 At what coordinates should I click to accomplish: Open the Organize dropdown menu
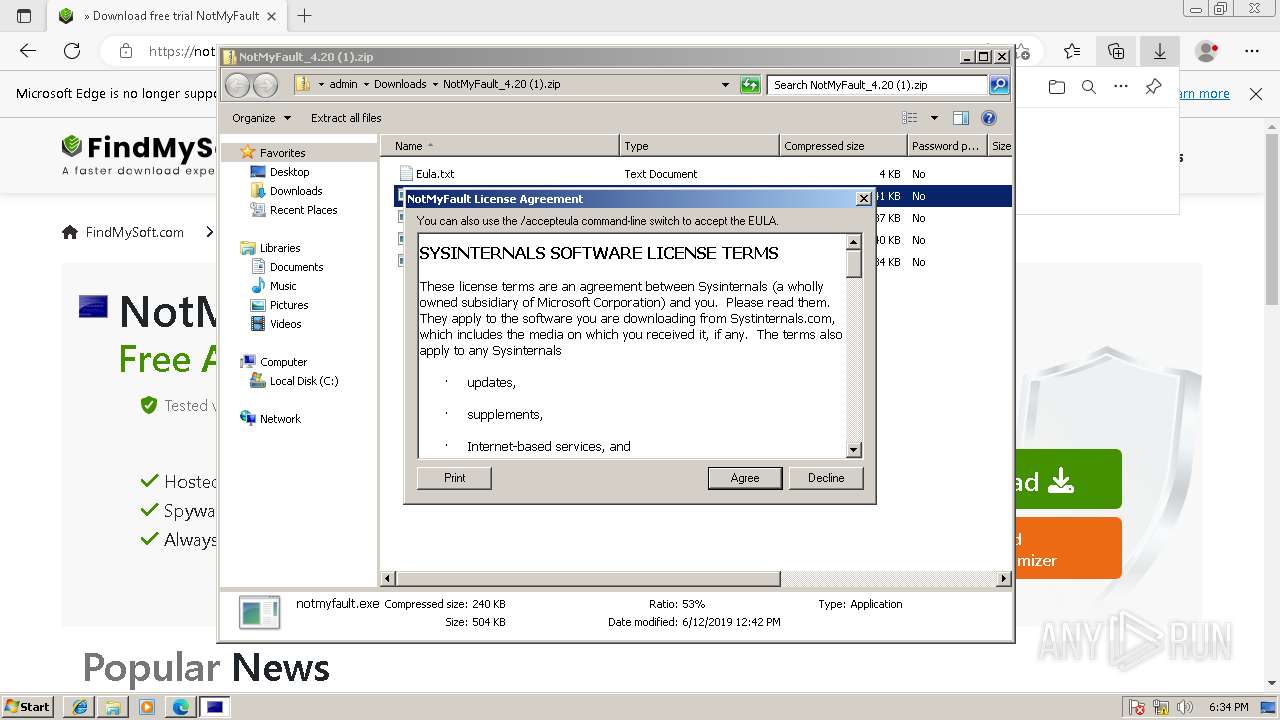click(x=261, y=118)
